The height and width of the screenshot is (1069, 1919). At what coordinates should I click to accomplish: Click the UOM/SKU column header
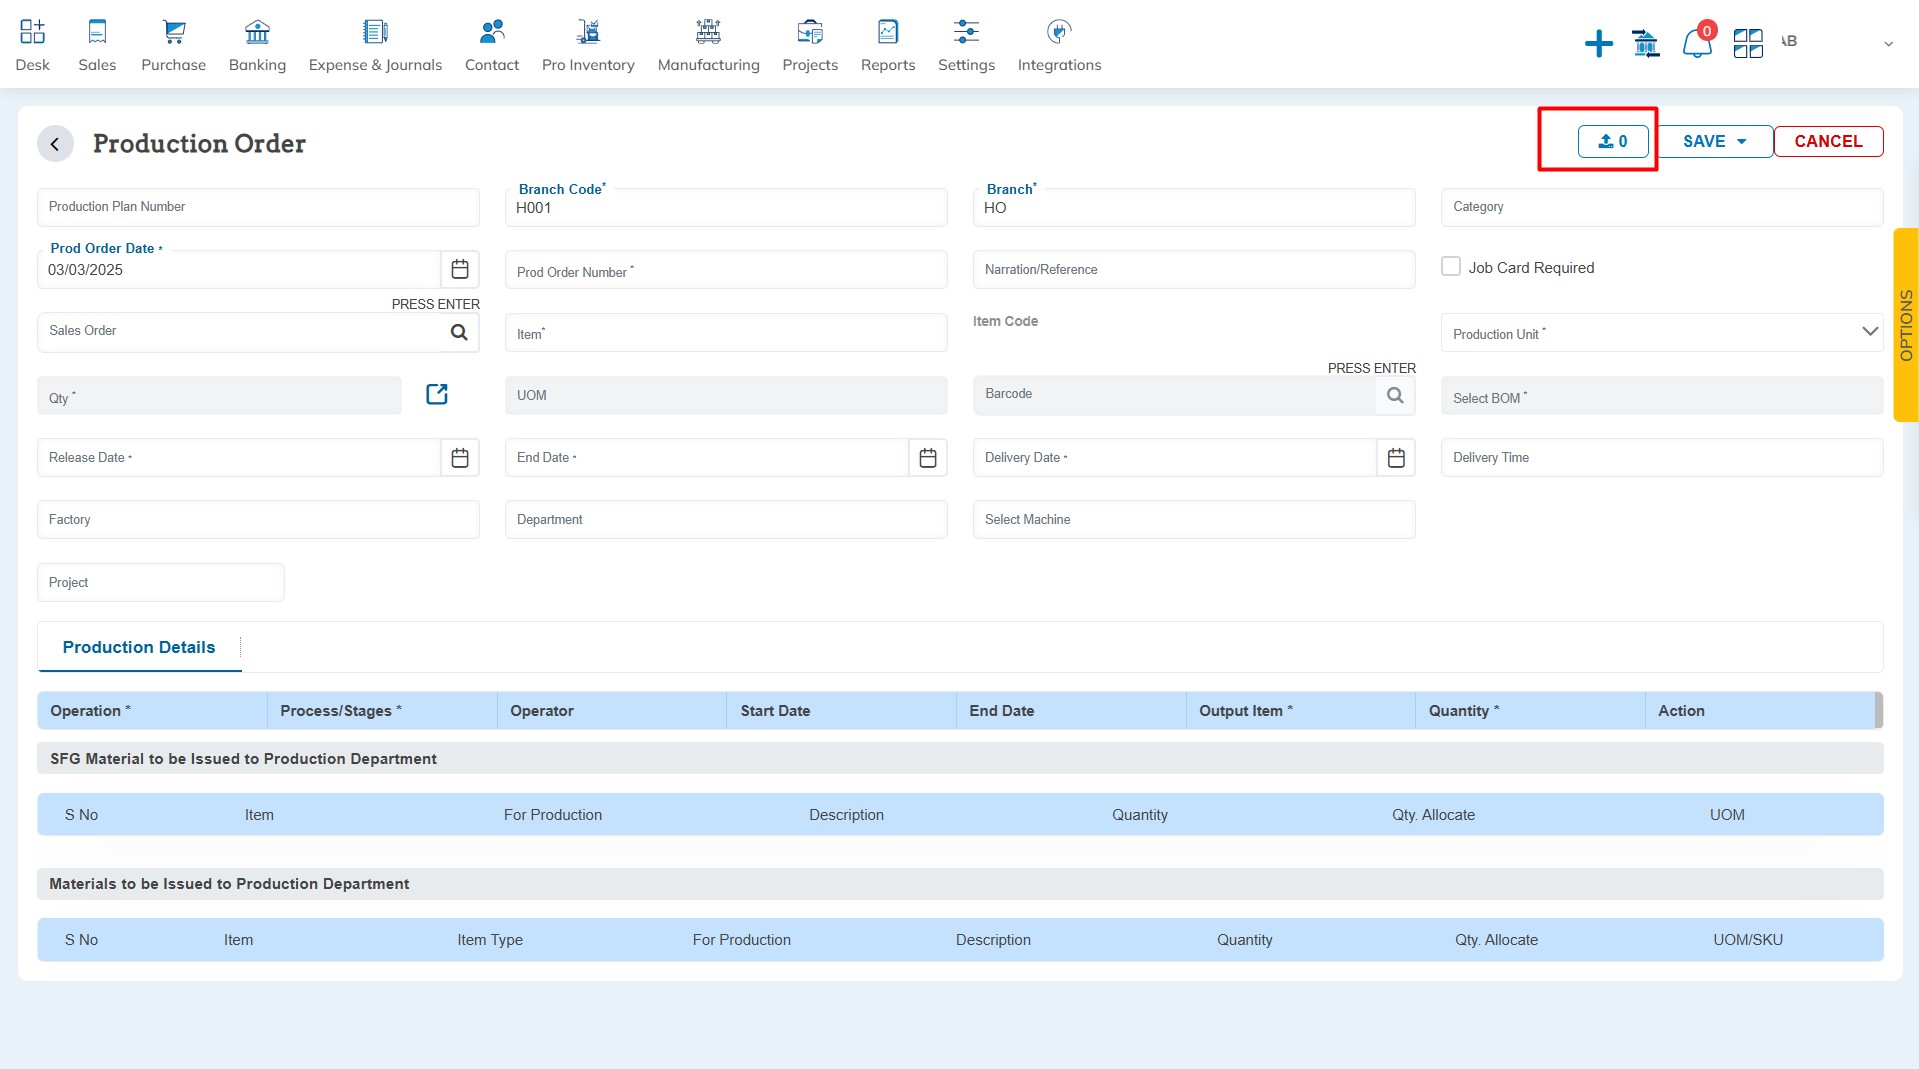[1747, 940]
